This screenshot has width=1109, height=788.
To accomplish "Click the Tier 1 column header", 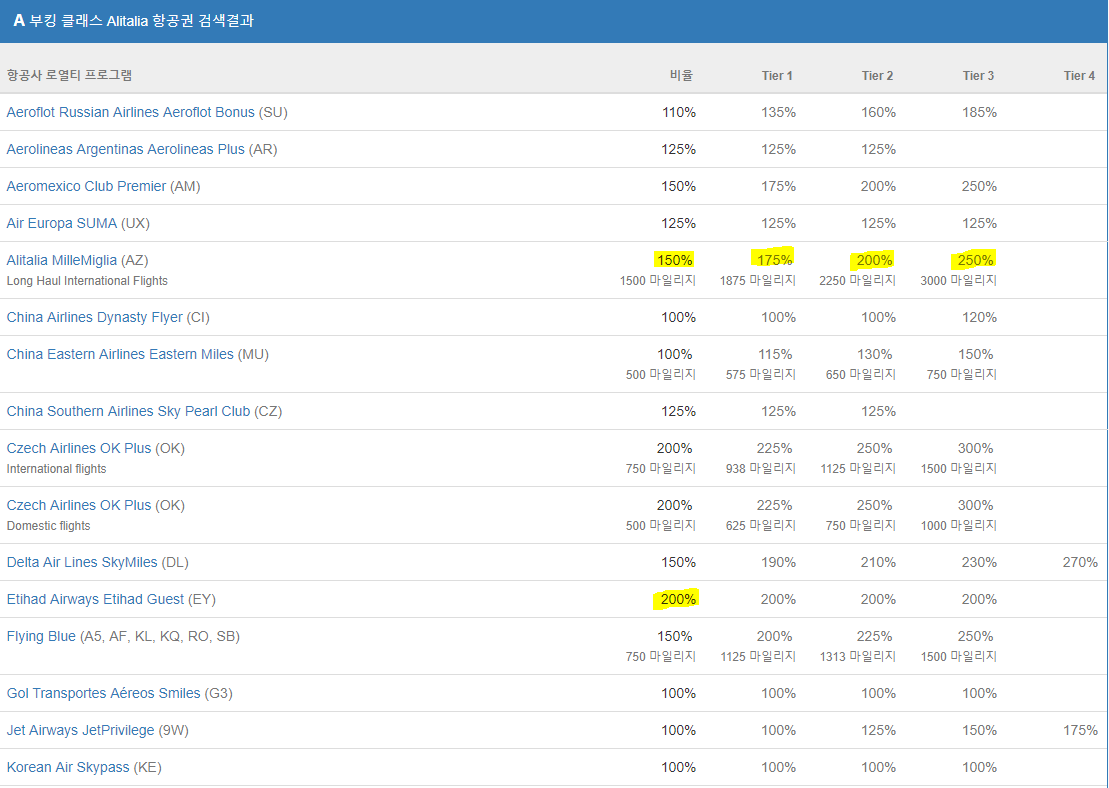I will (x=778, y=75).
